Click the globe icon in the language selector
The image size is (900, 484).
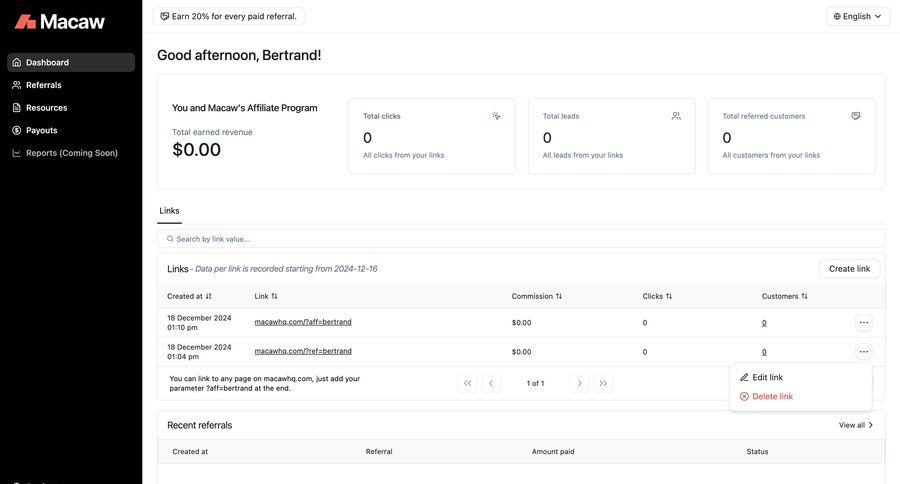837,16
